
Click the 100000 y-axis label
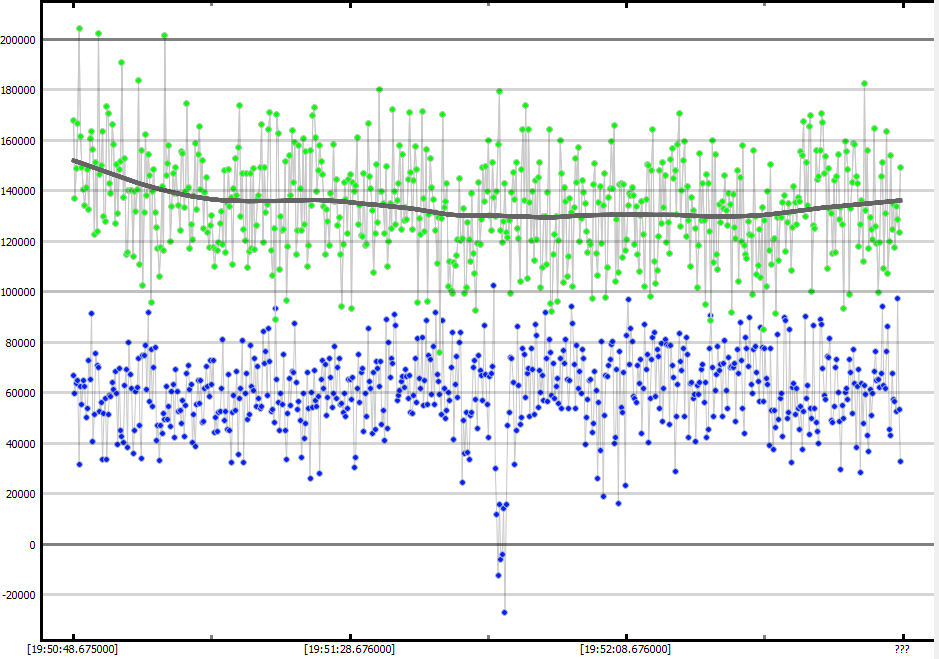click(19, 292)
